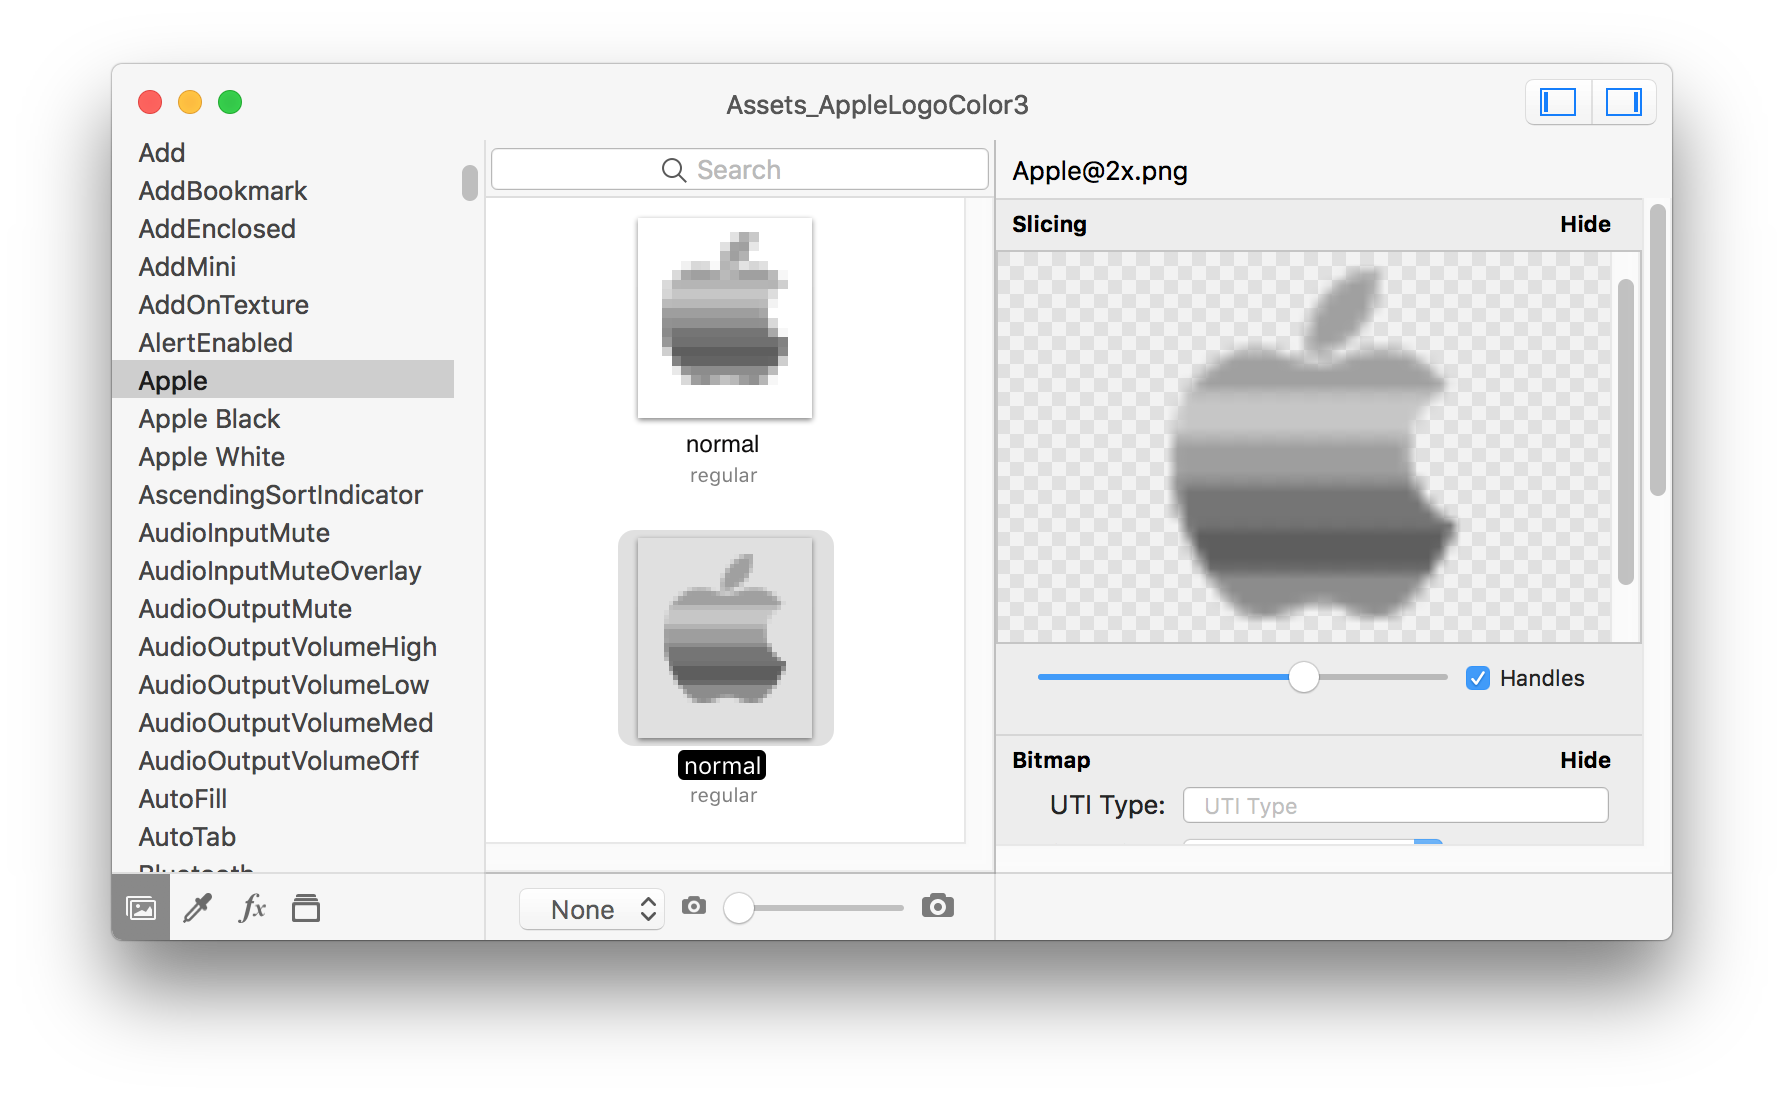Image resolution: width=1784 pixels, height=1100 pixels.
Task: Open the fx effects tab icon
Action: tap(252, 908)
